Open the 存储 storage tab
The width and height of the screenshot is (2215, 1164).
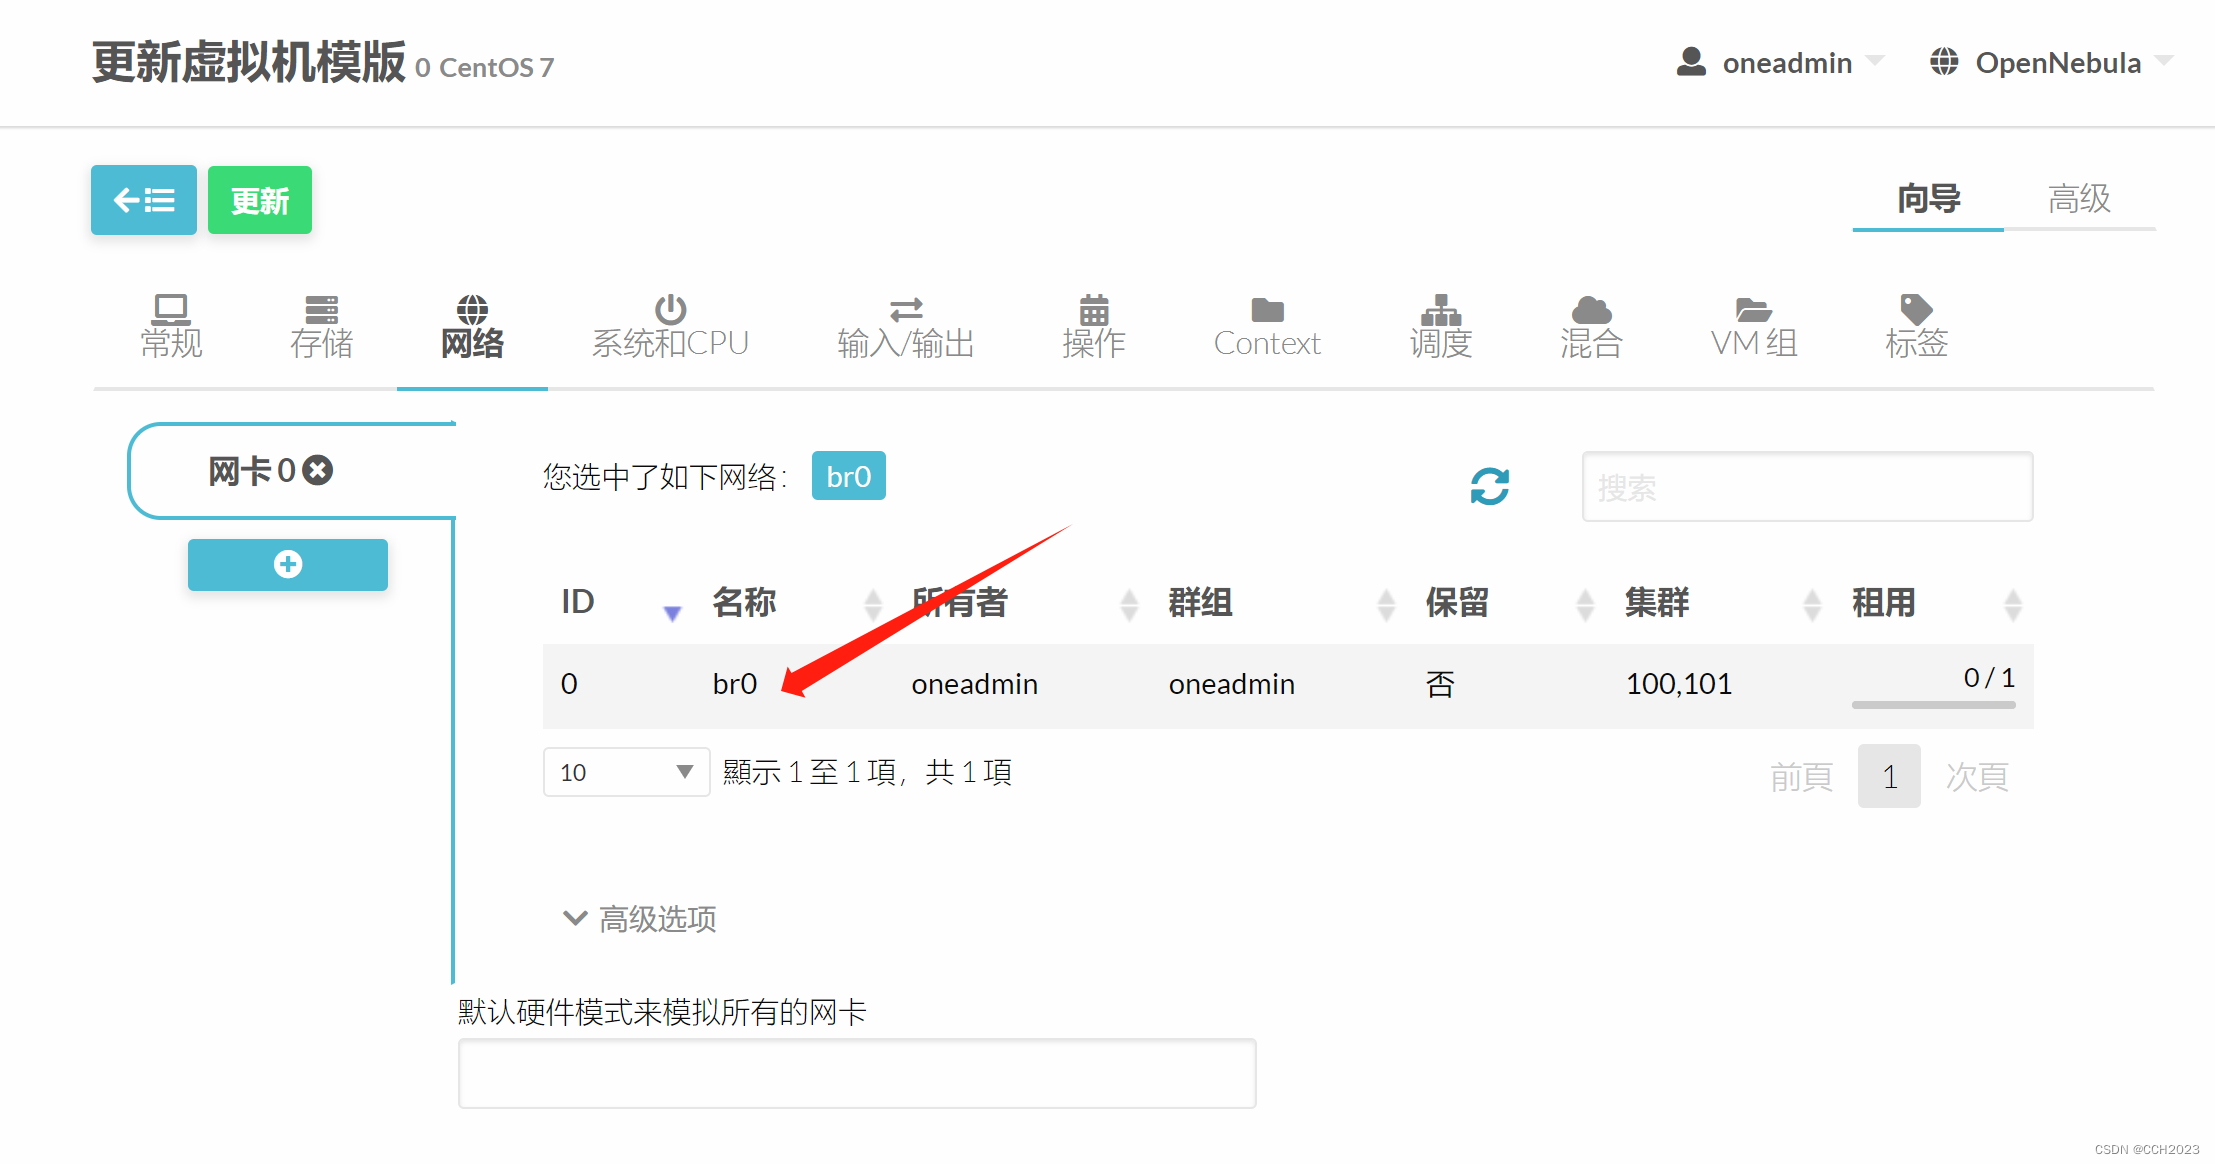(321, 328)
